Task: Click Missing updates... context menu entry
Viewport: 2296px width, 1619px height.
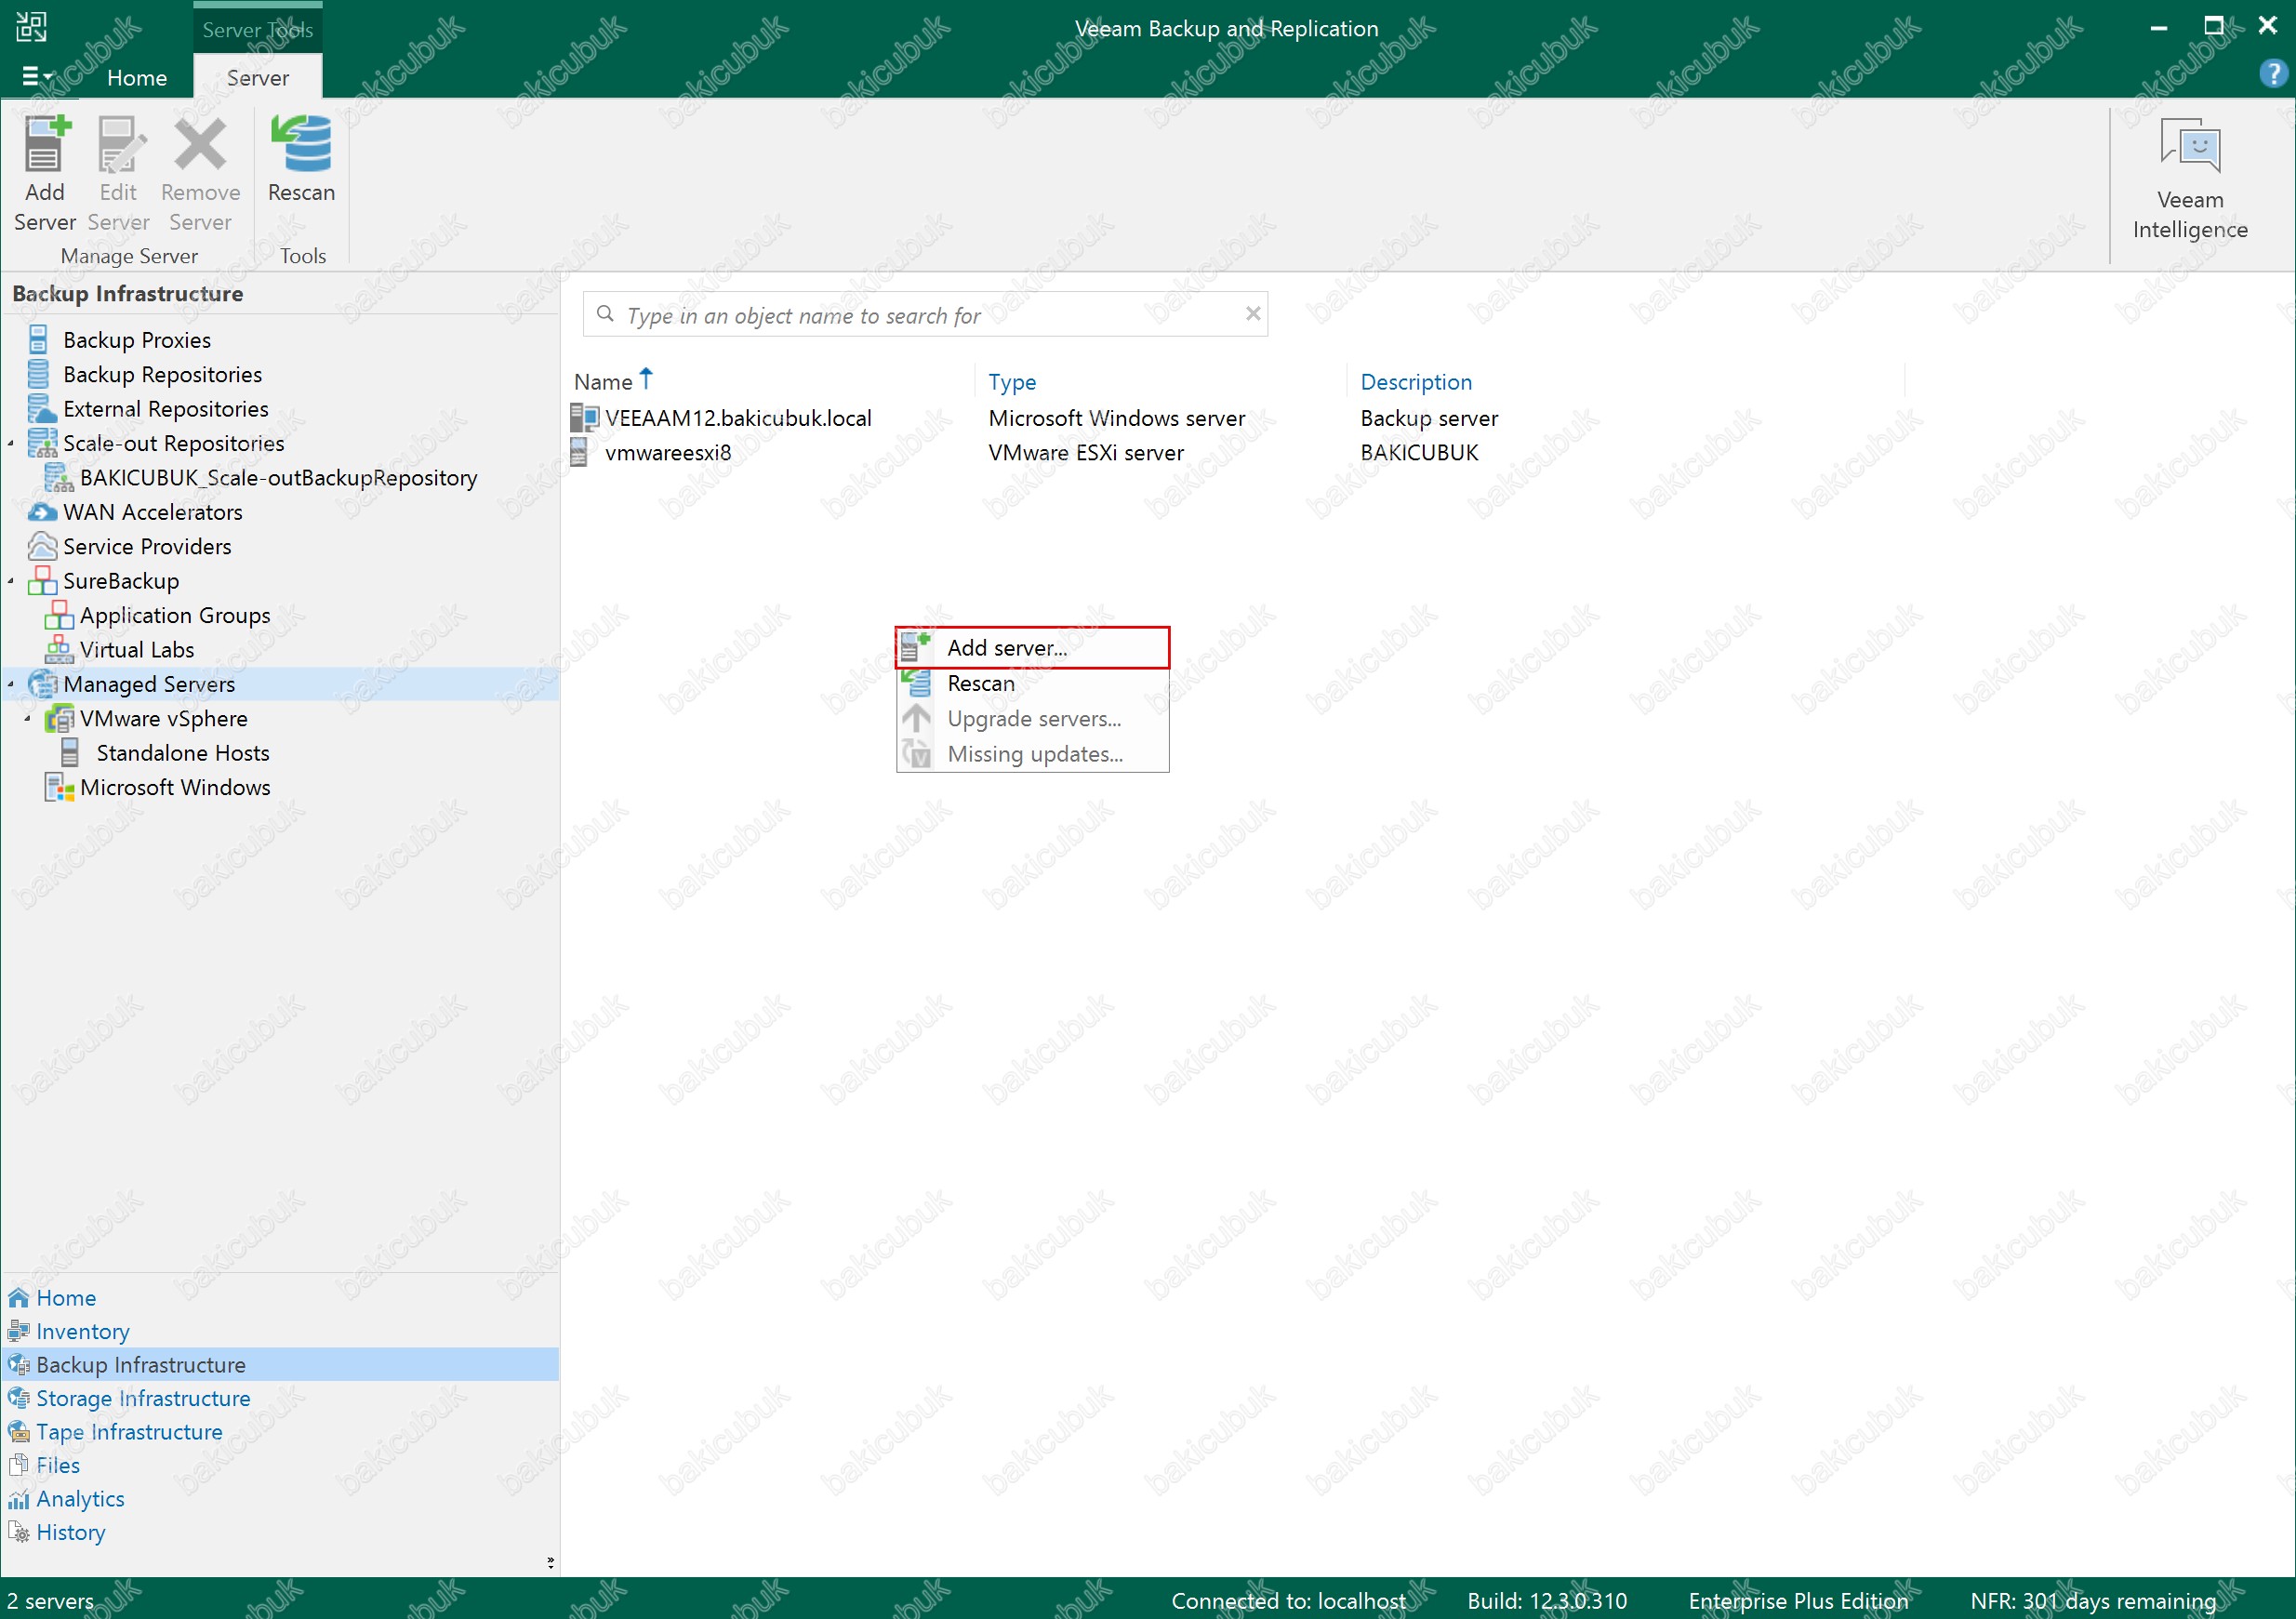Action: [1032, 755]
